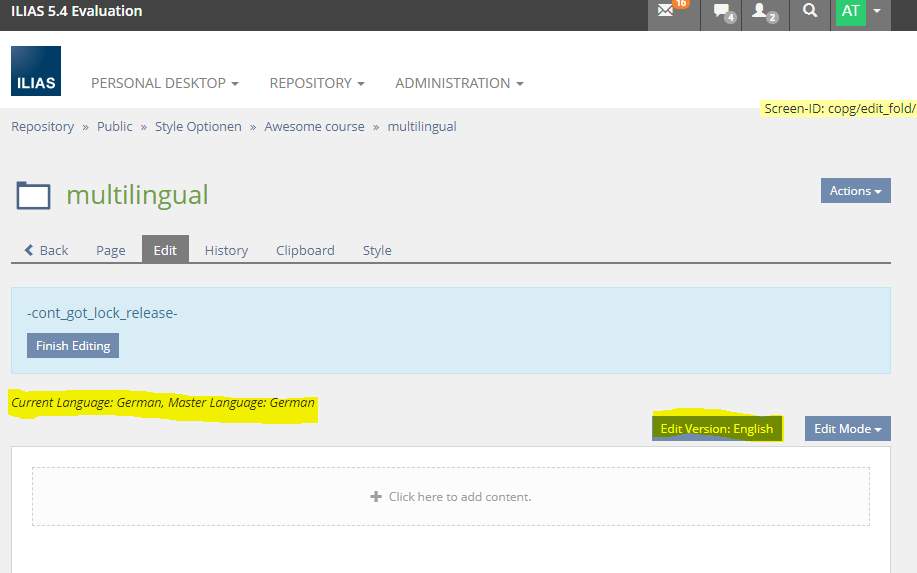917x573 pixels.
Task: Open the Edit Mode dropdown
Action: point(847,429)
